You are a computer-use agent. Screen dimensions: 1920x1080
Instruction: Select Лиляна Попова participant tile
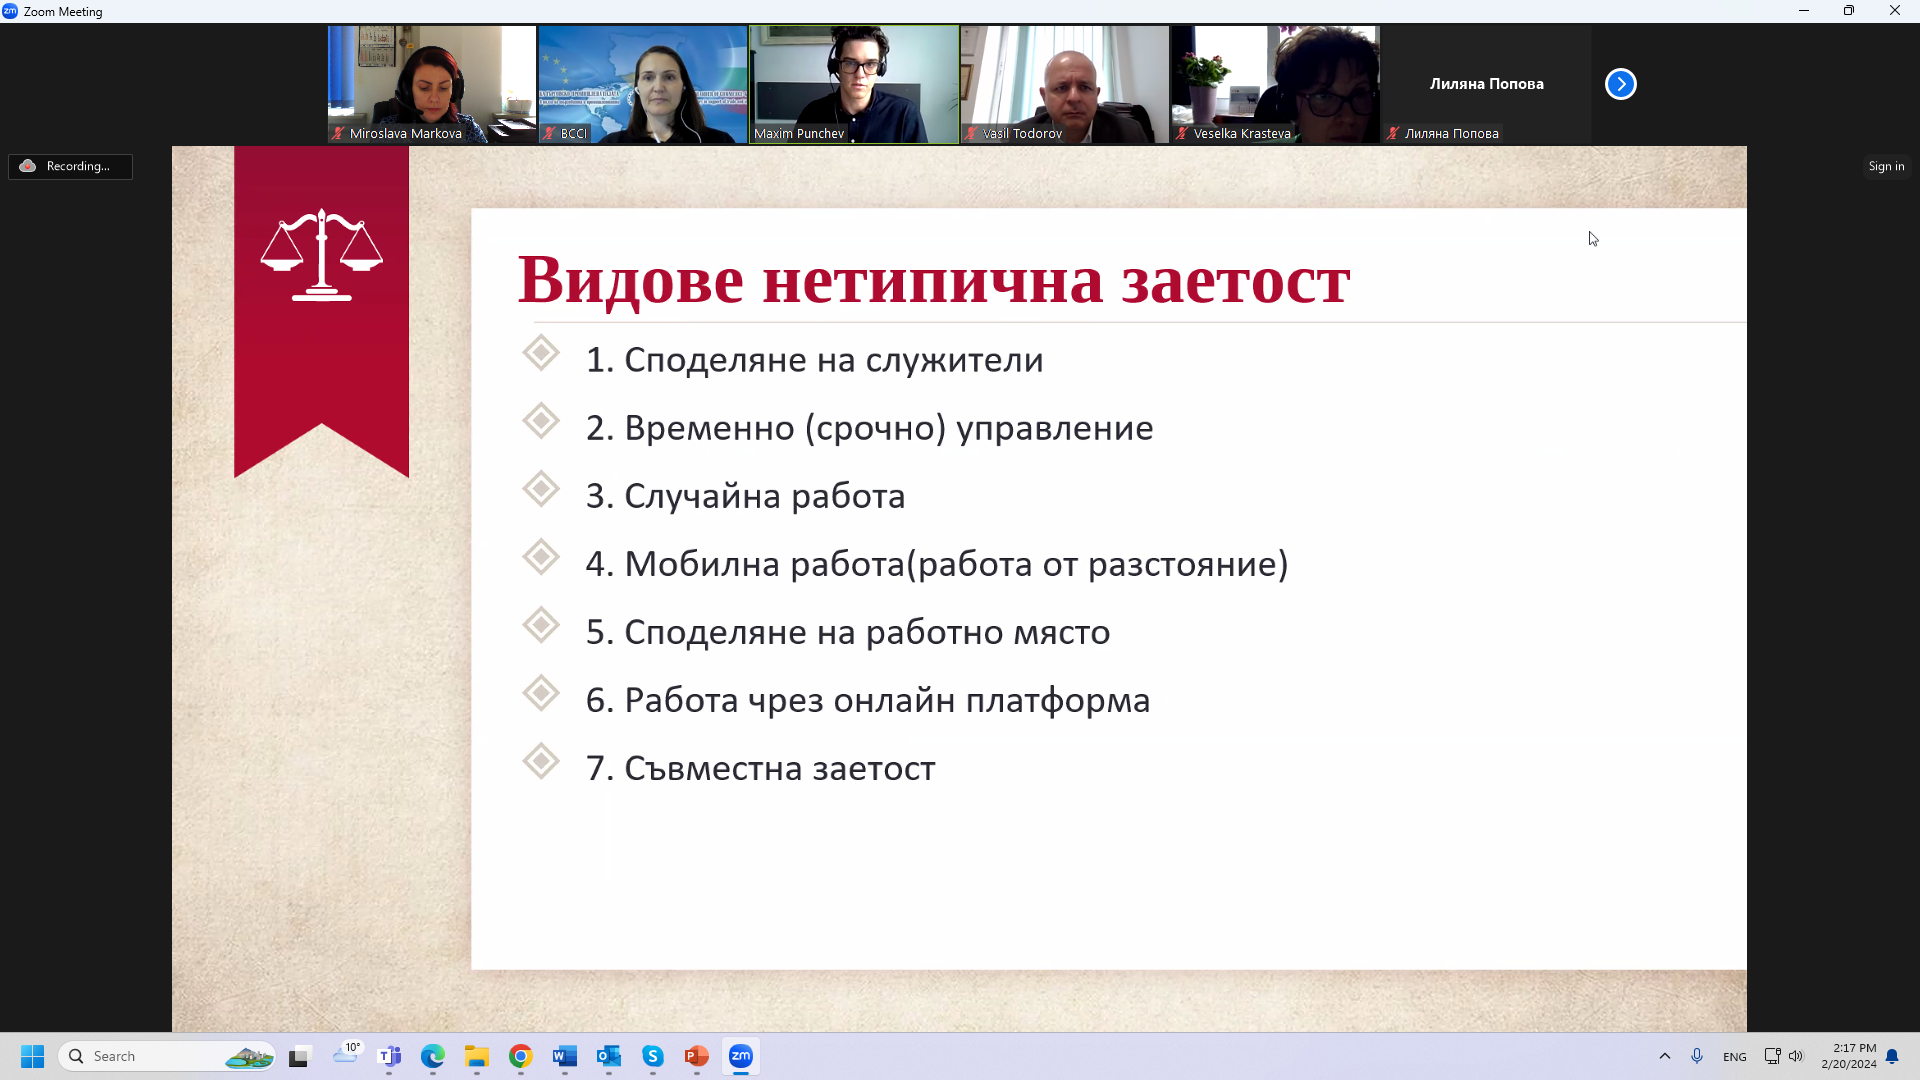click(x=1487, y=84)
